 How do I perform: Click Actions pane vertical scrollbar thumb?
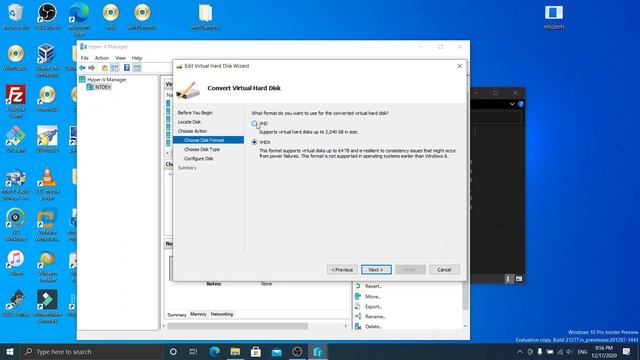tap(465, 297)
